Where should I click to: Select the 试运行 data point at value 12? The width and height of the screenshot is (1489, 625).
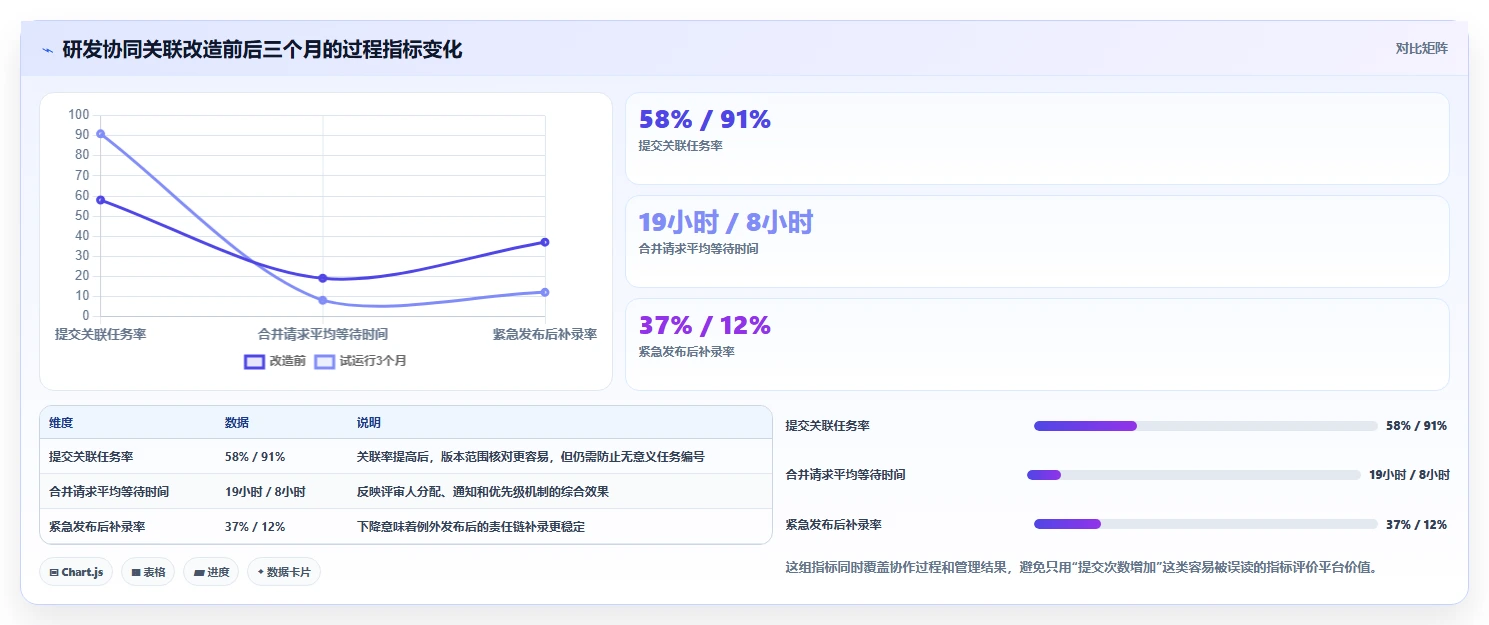tap(545, 292)
